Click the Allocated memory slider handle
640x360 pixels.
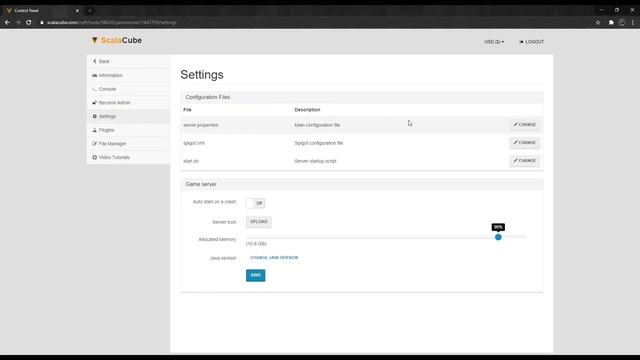498,237
